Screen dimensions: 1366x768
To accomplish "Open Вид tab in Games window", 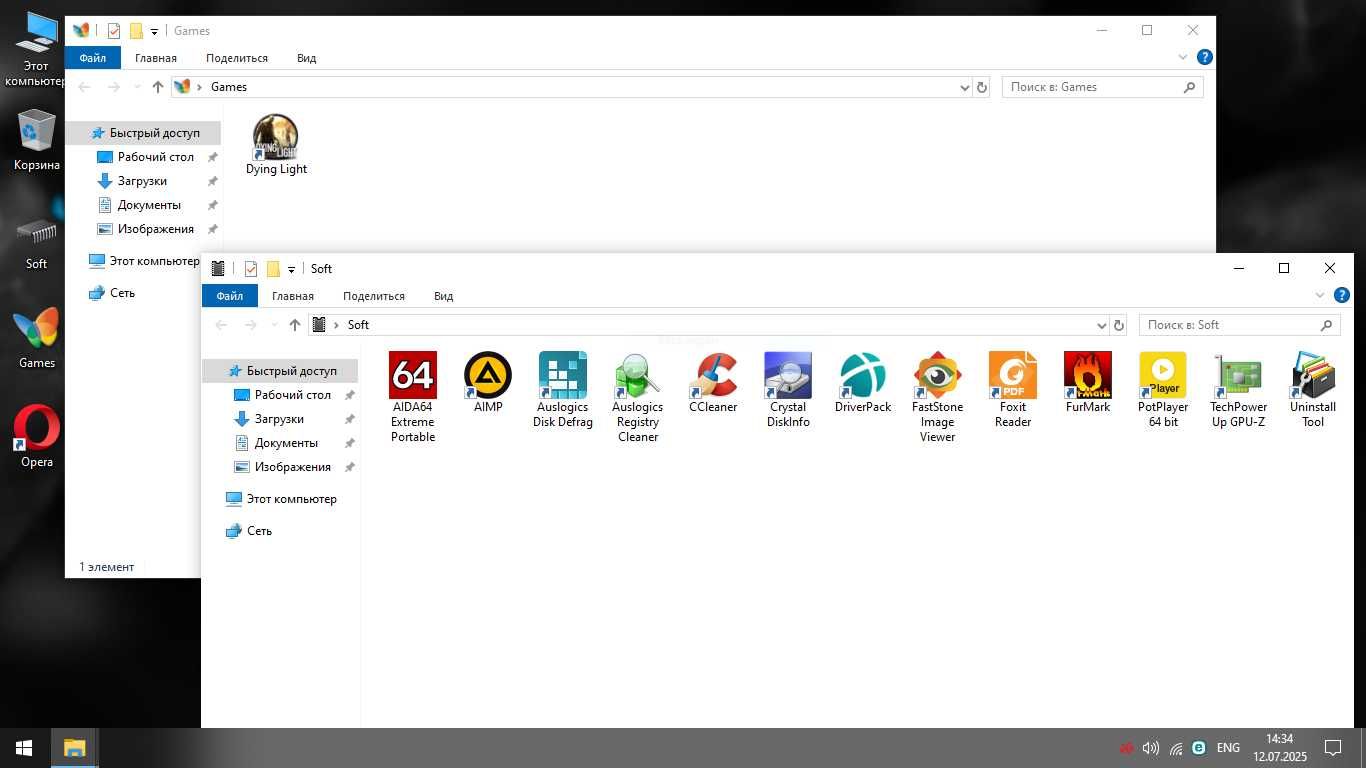I will [307, 58].
